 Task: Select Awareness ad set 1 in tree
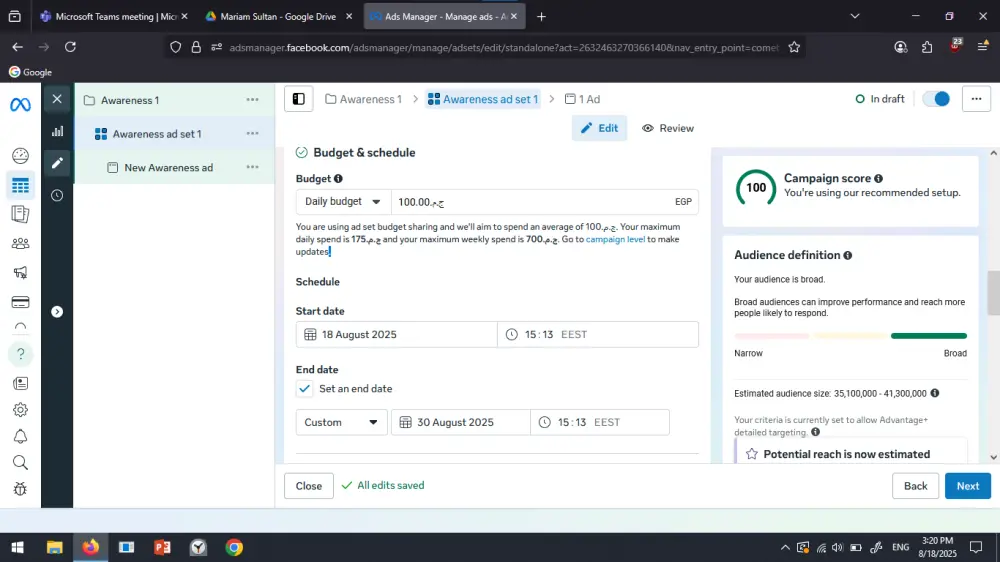click(x=157, y=134)
